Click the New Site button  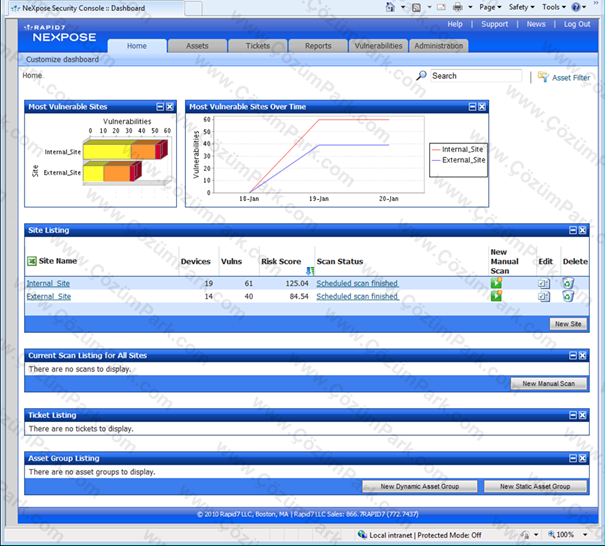568,324
